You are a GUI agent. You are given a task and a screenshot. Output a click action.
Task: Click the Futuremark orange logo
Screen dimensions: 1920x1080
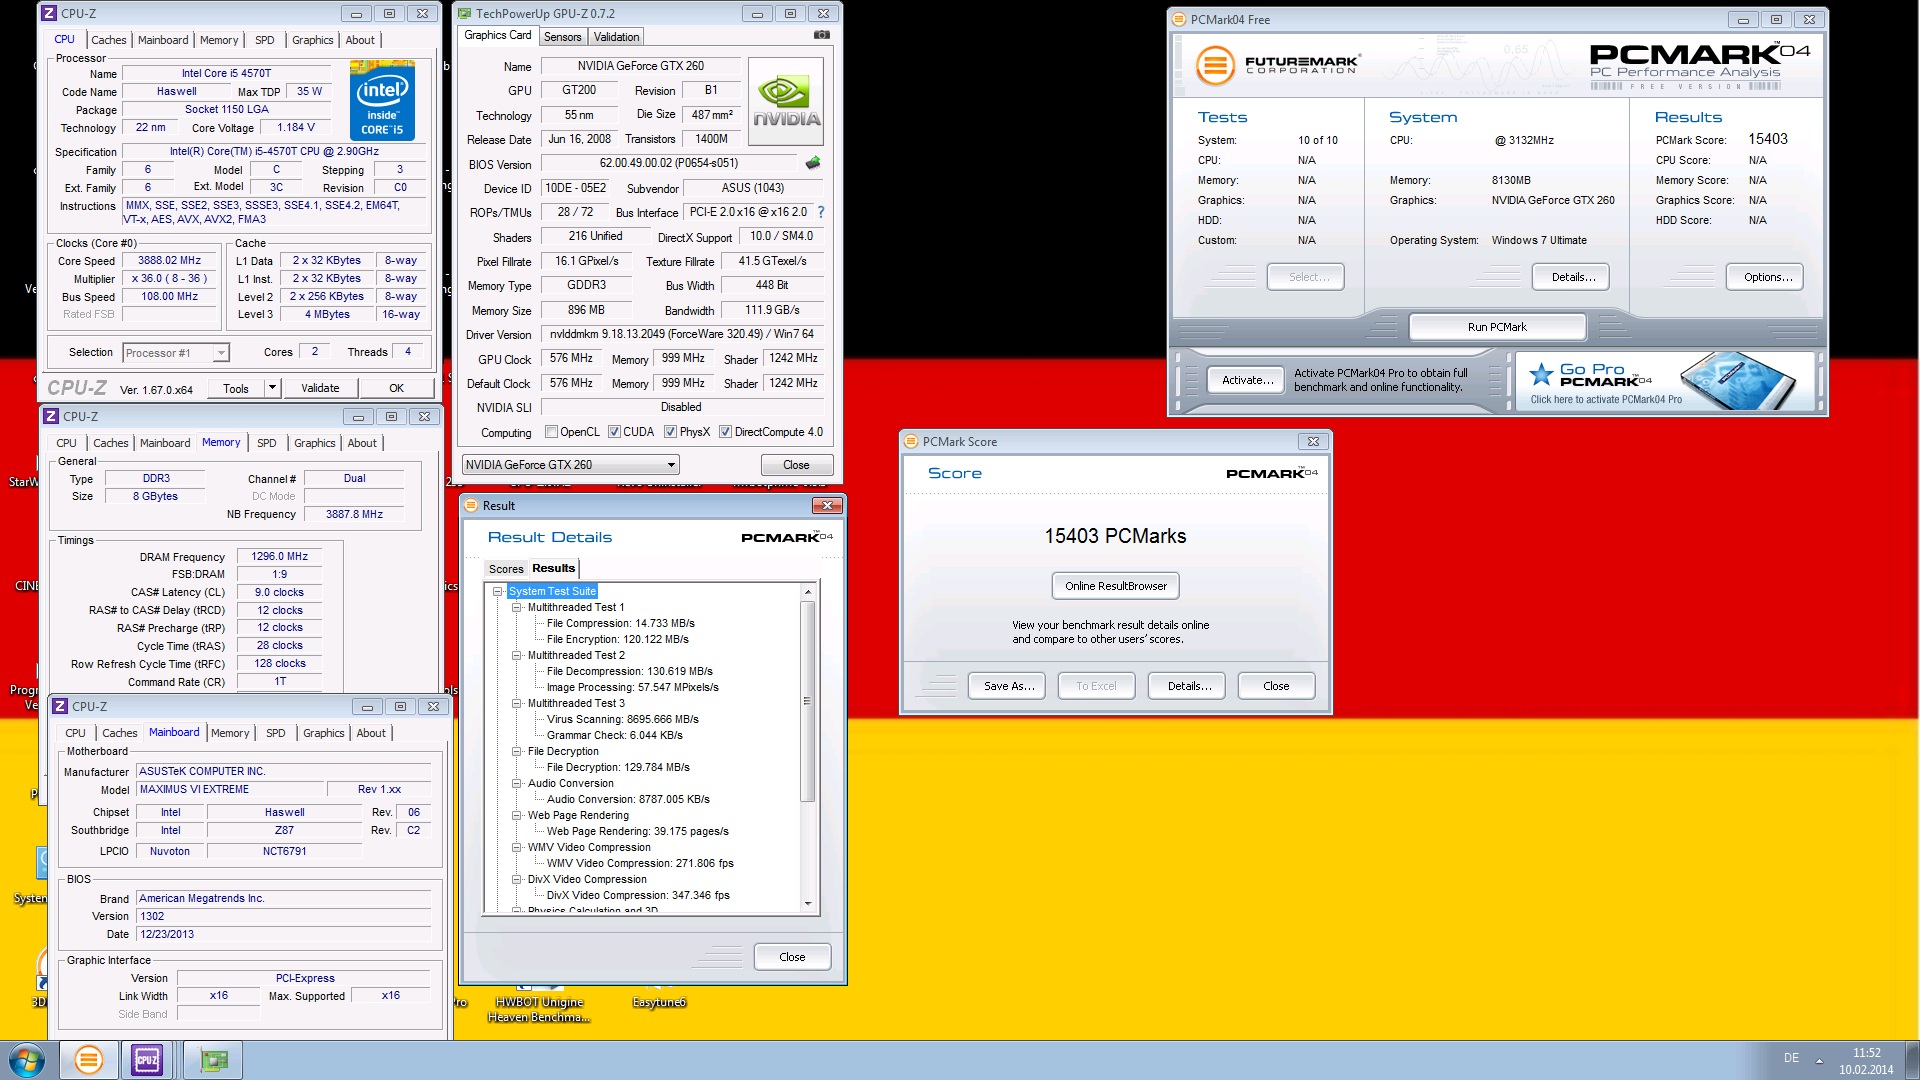pyautogui.click(x=1215, y=67)
